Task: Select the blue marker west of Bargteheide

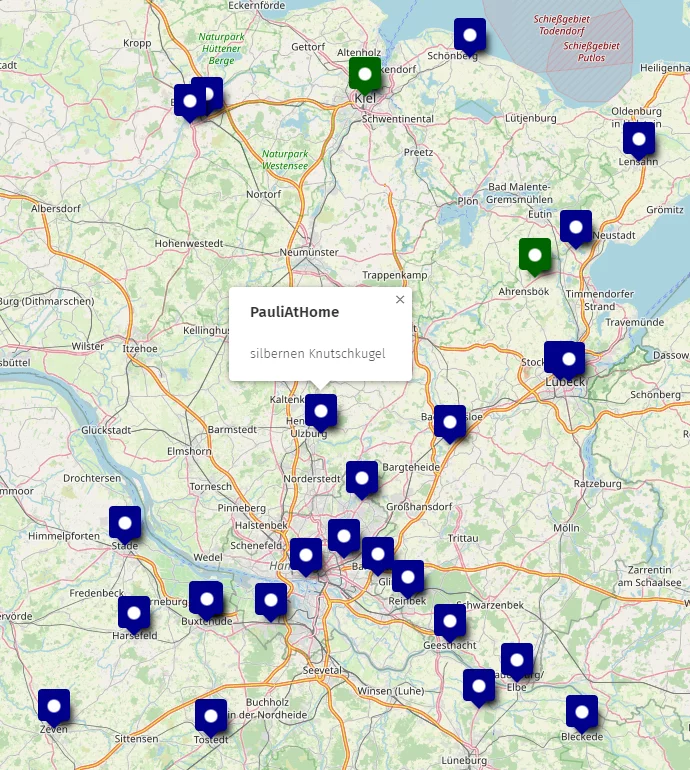Action: [362, 478]
